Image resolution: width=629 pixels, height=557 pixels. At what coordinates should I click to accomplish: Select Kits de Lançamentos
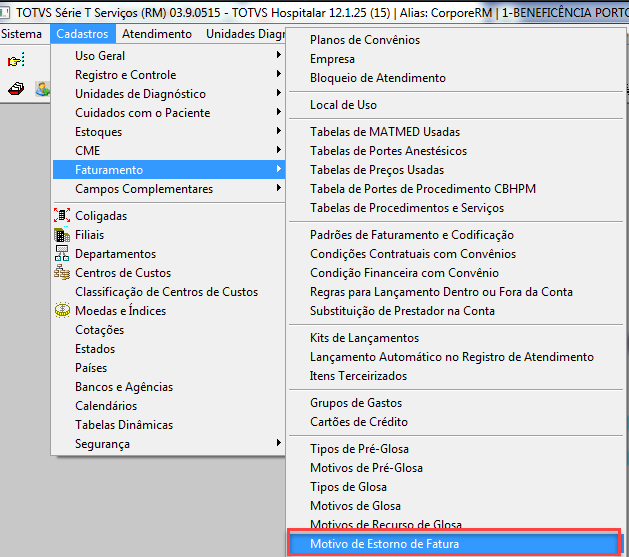pos(456,338)
